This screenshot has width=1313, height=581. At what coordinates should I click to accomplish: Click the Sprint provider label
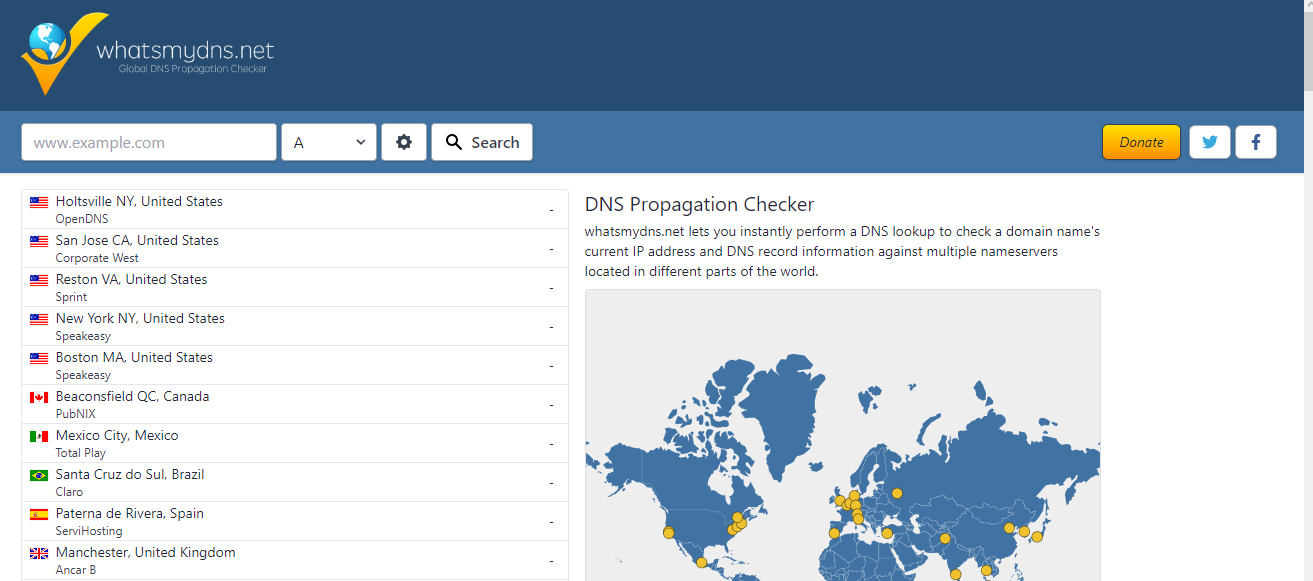click(71, 297)
